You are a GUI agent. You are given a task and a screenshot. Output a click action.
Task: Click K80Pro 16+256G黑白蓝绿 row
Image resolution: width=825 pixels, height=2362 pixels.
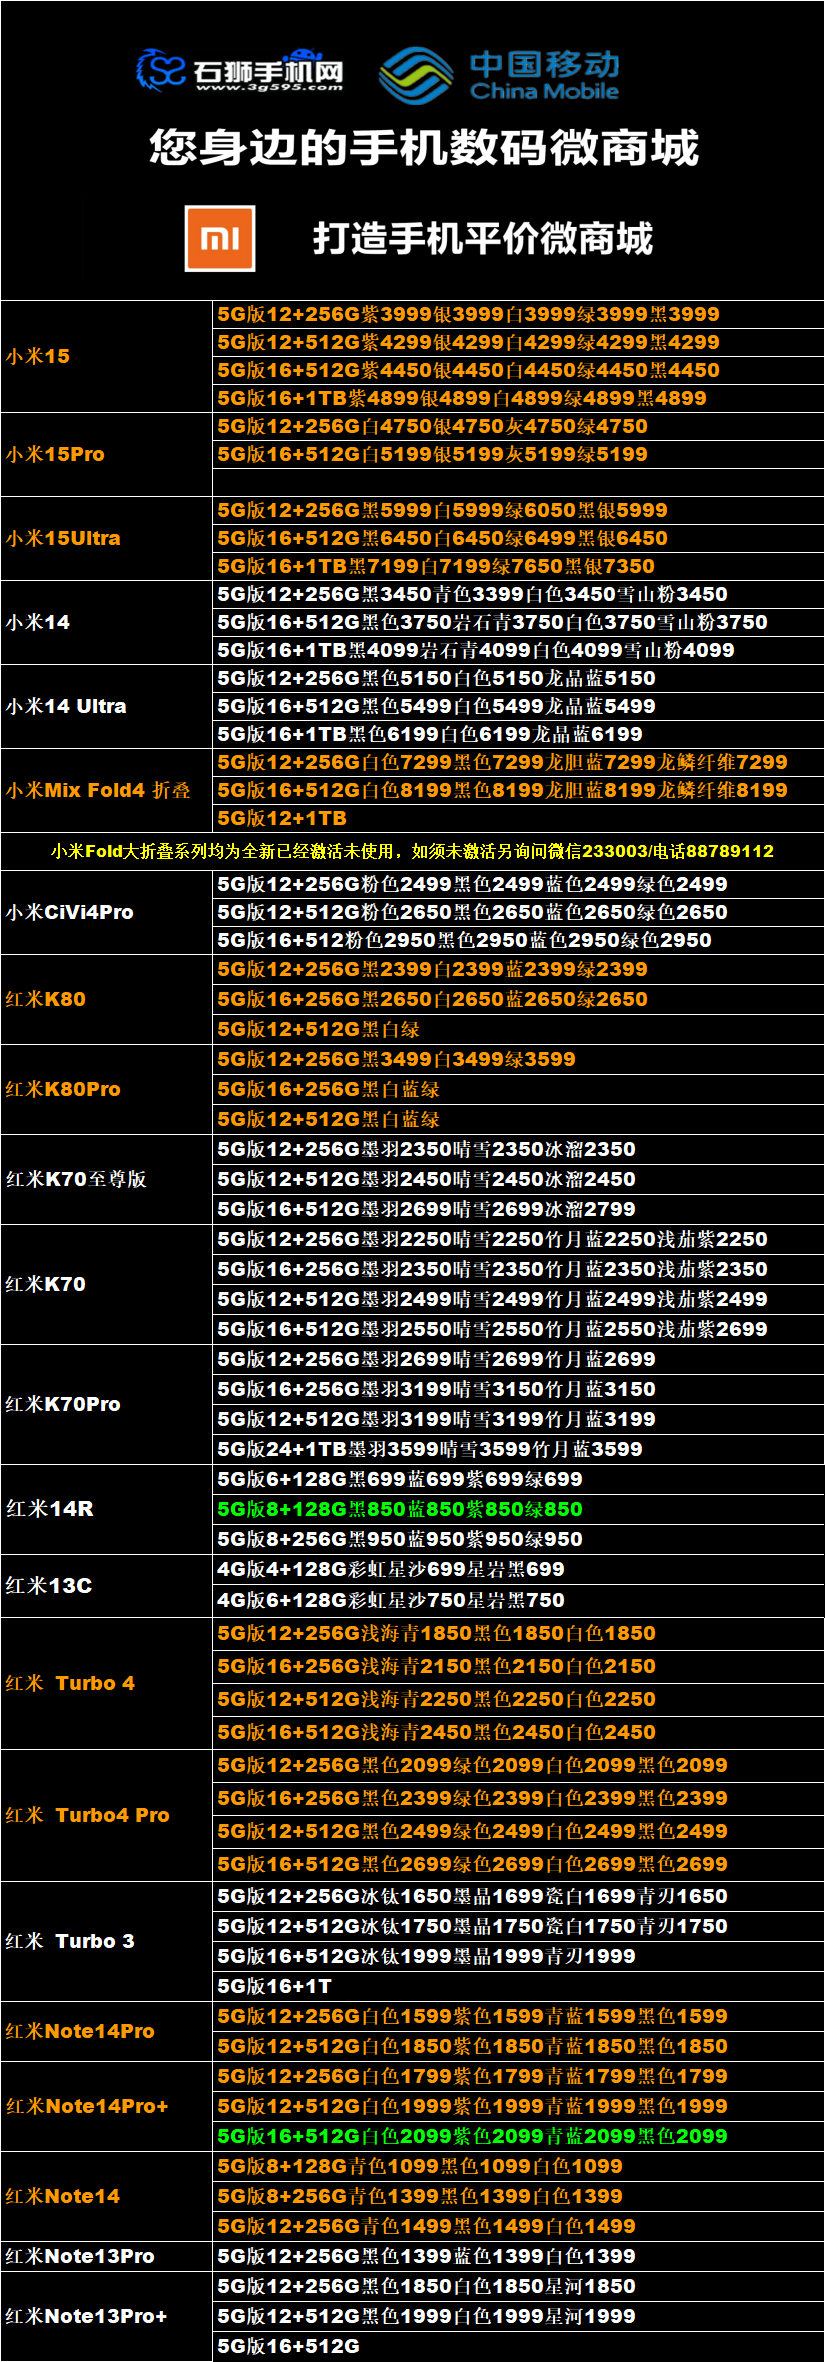pos(518,1089)
